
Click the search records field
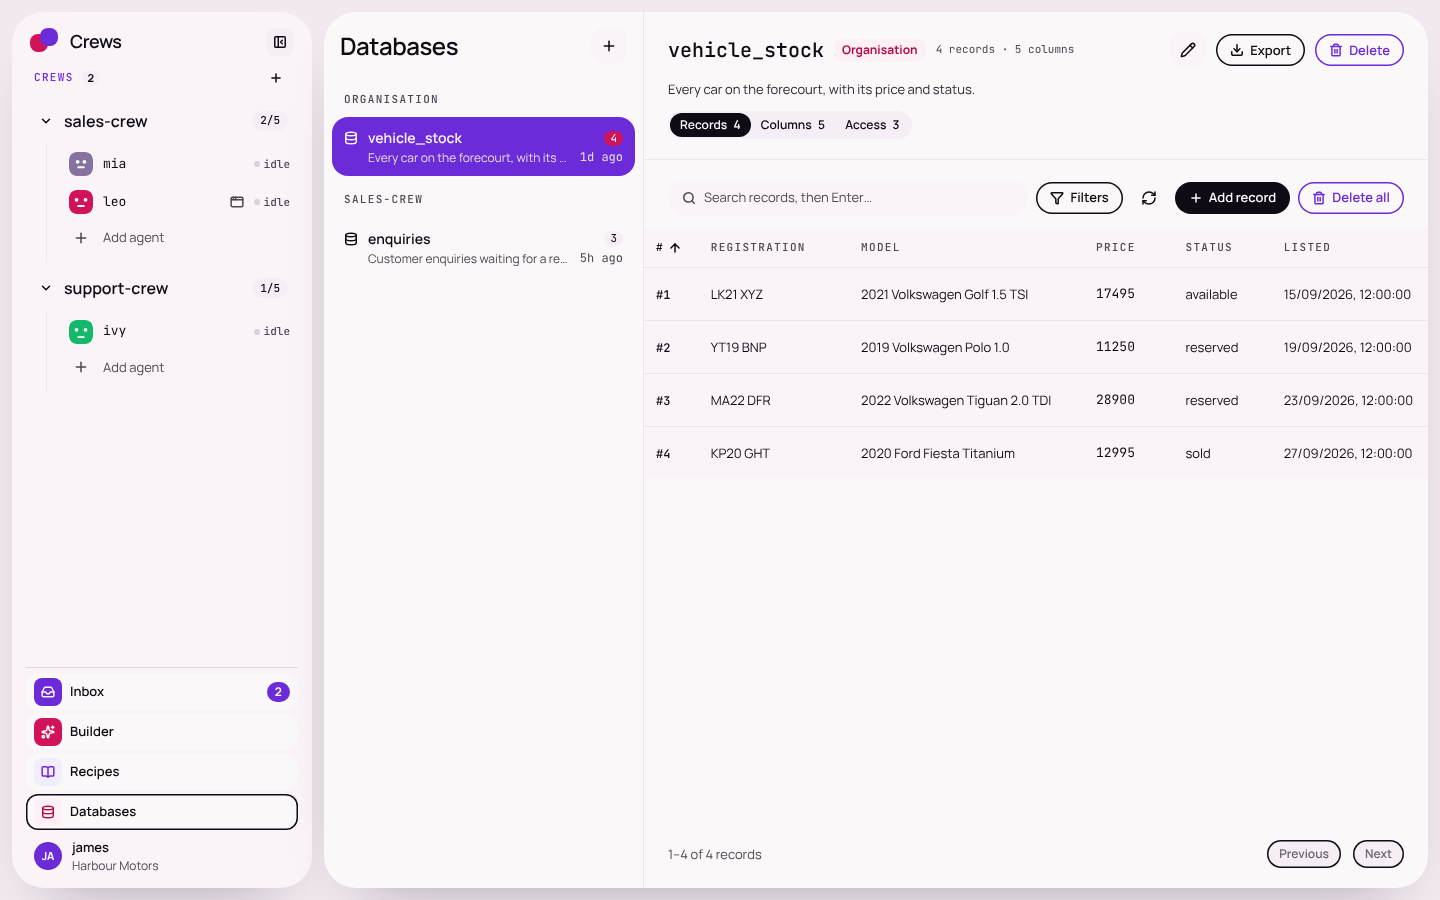pos(847,198)
